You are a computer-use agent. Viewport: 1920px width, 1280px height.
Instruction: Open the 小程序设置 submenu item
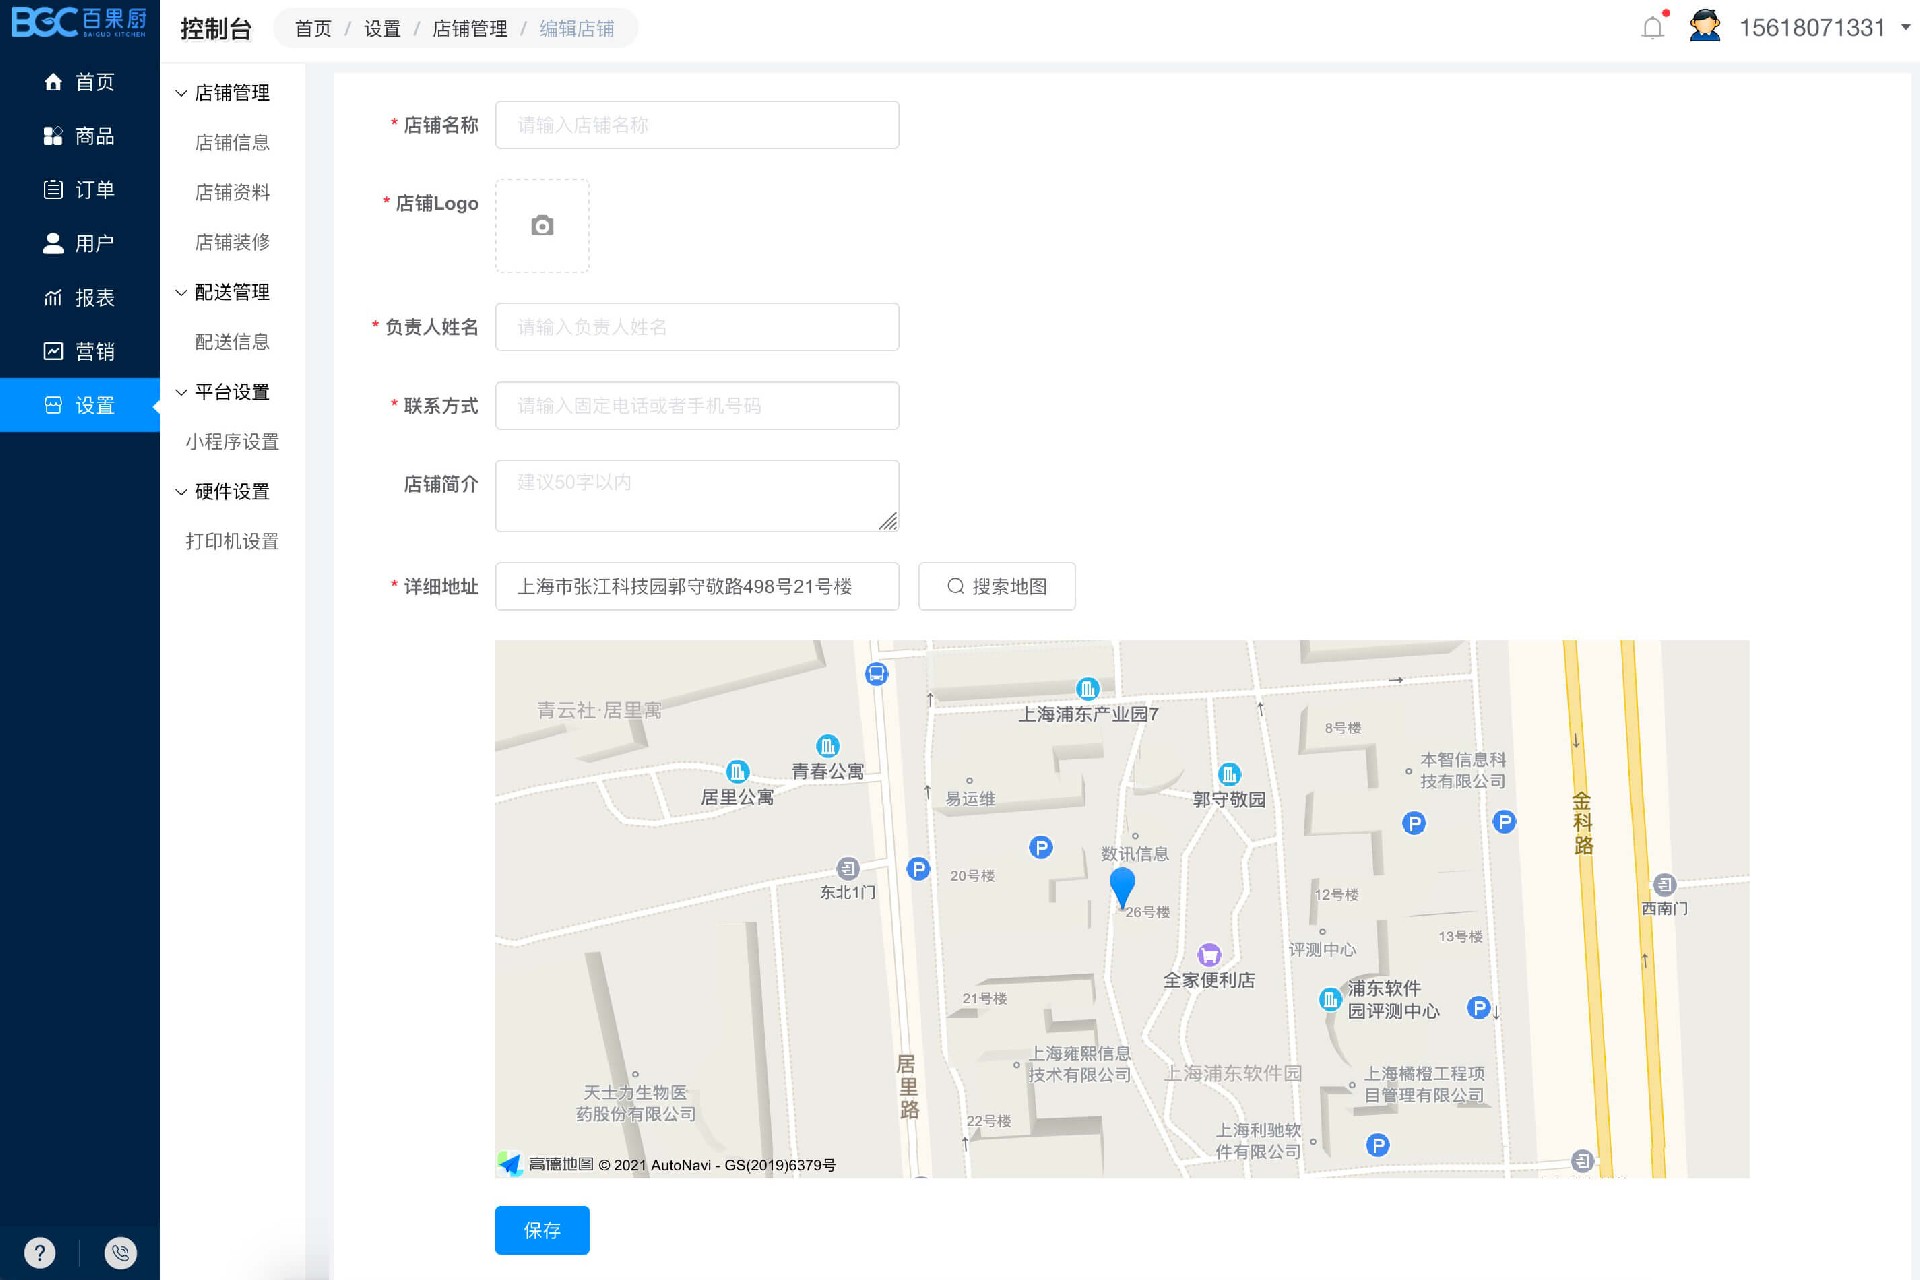(x=232, y=442)
